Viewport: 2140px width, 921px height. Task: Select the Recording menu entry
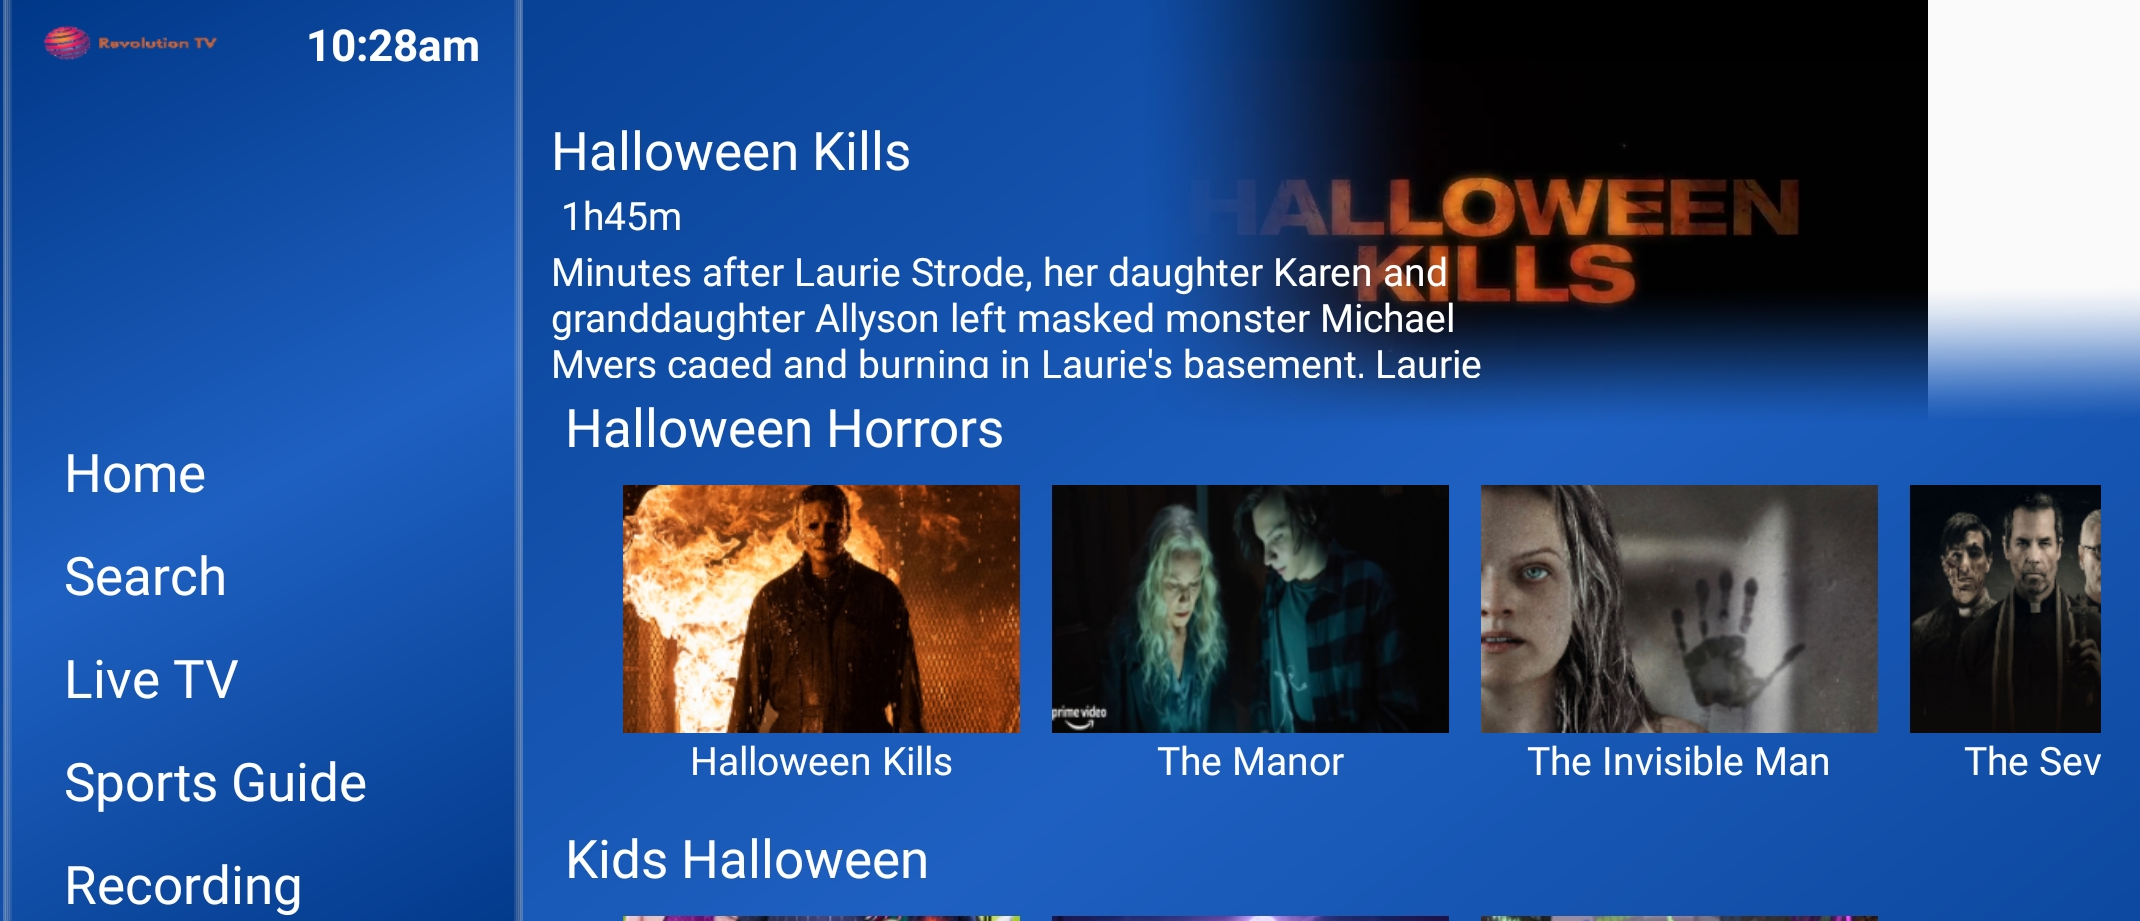click(x=183, y=886)
